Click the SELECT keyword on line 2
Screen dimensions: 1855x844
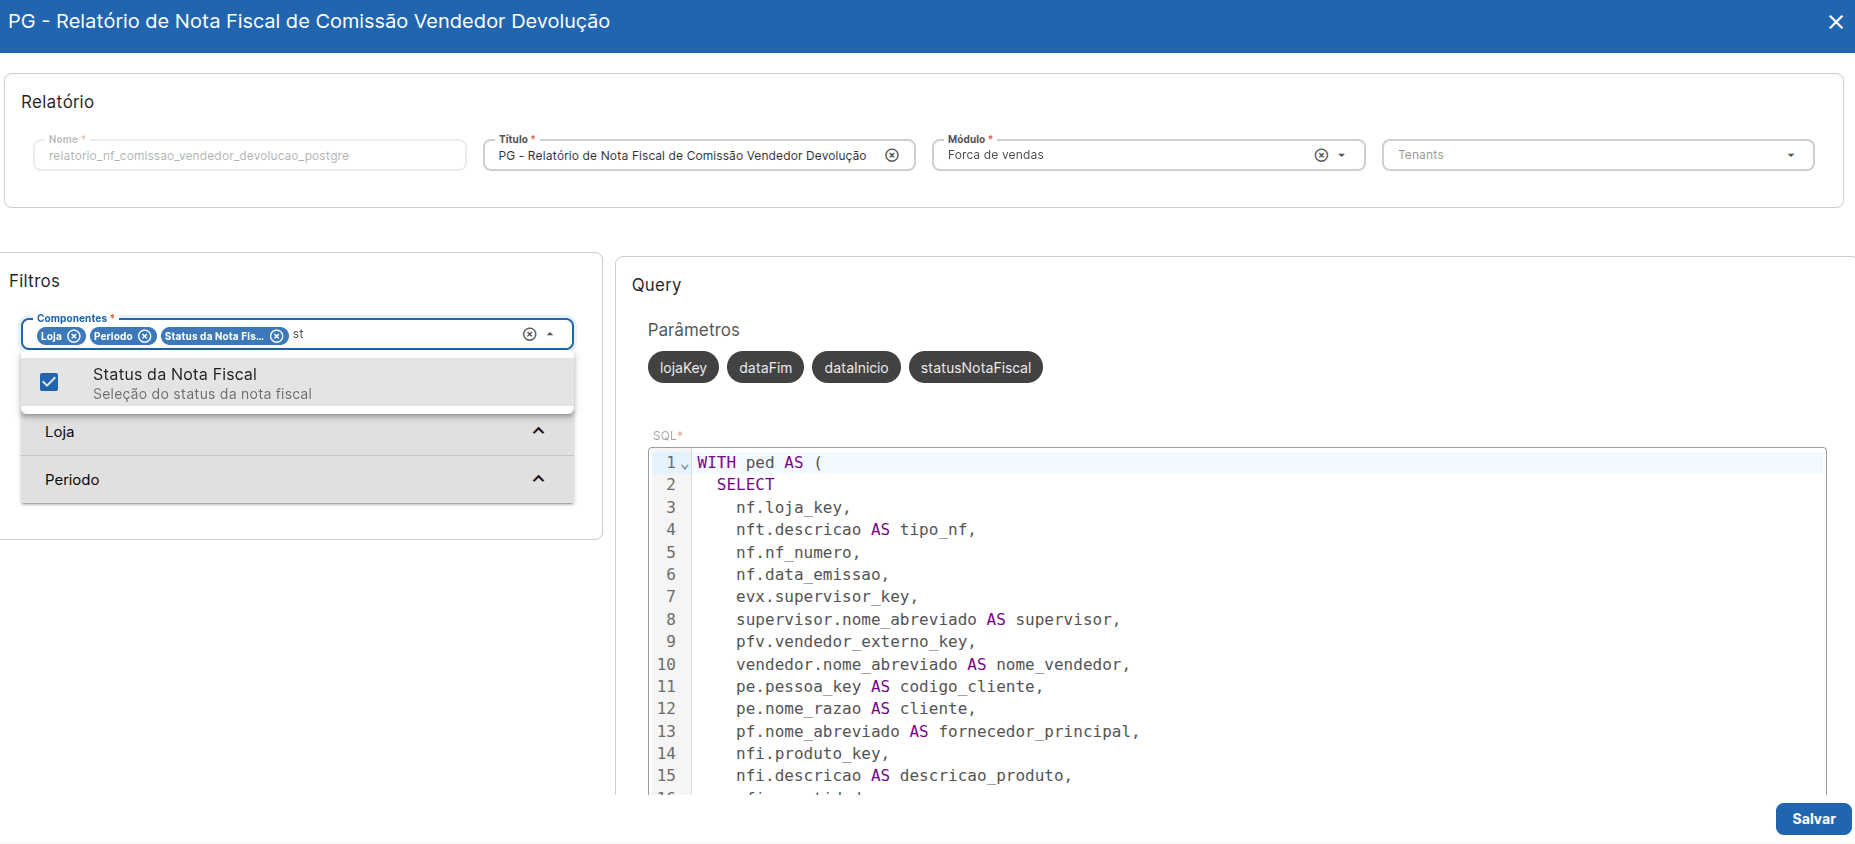tap(745, 485)
